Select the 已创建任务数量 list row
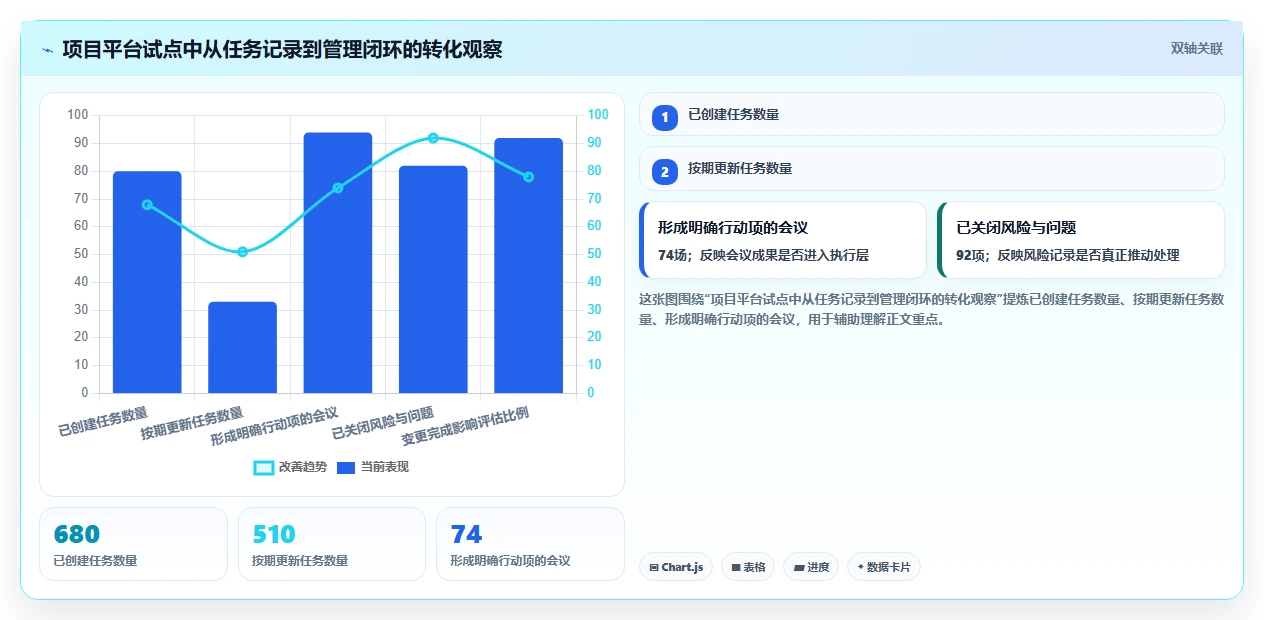1264x620 pixels. coord(931,114)
